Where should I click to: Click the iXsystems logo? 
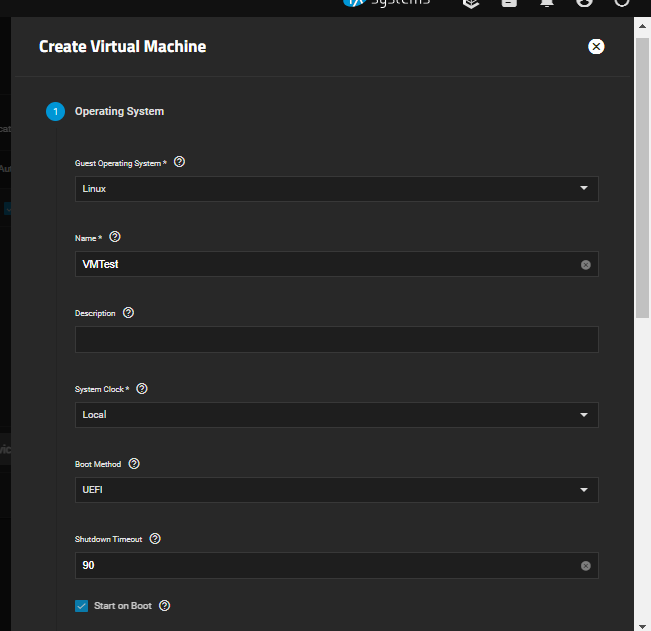click(386, 3)
